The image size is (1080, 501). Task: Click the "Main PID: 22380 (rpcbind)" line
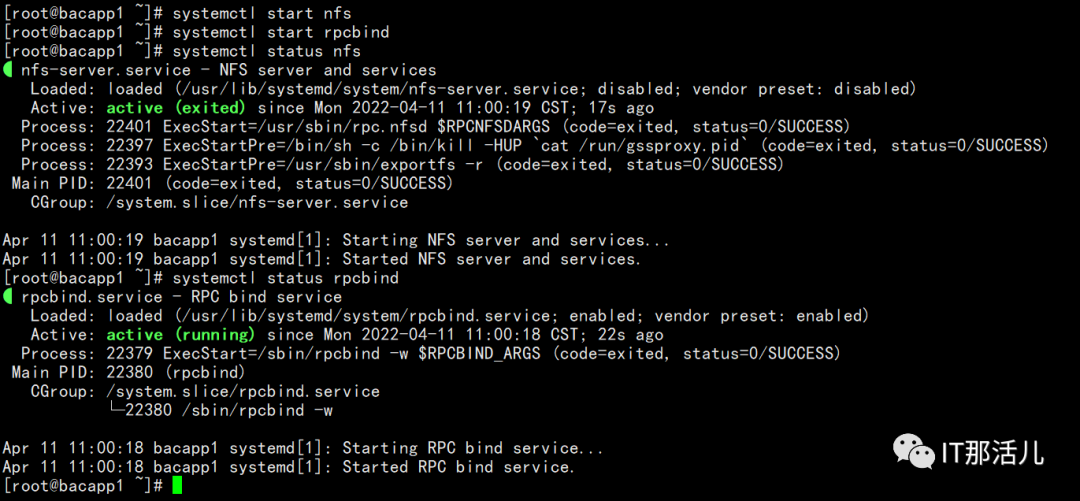[x=129, y=373]
